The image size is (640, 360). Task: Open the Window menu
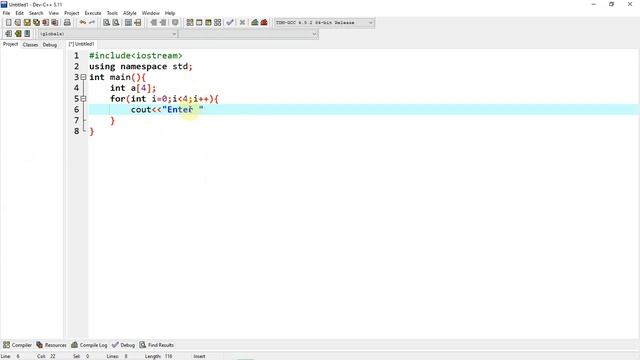[x=151, y=13]
